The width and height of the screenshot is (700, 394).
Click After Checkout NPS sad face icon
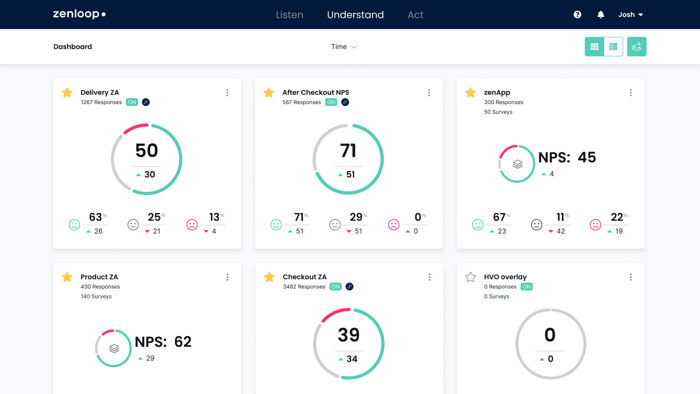point(394,224)
